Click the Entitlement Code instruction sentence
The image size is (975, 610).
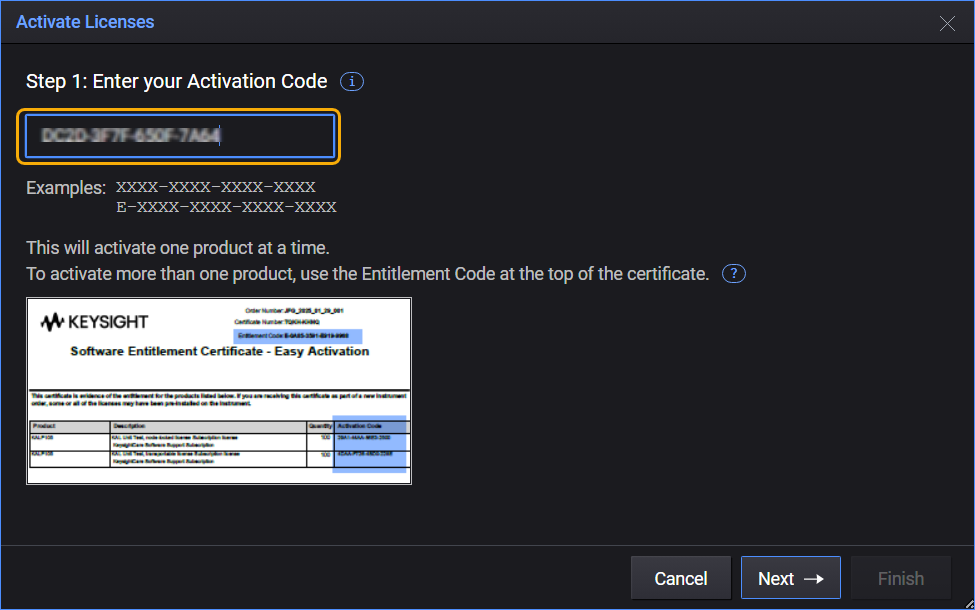coord(367,274)
